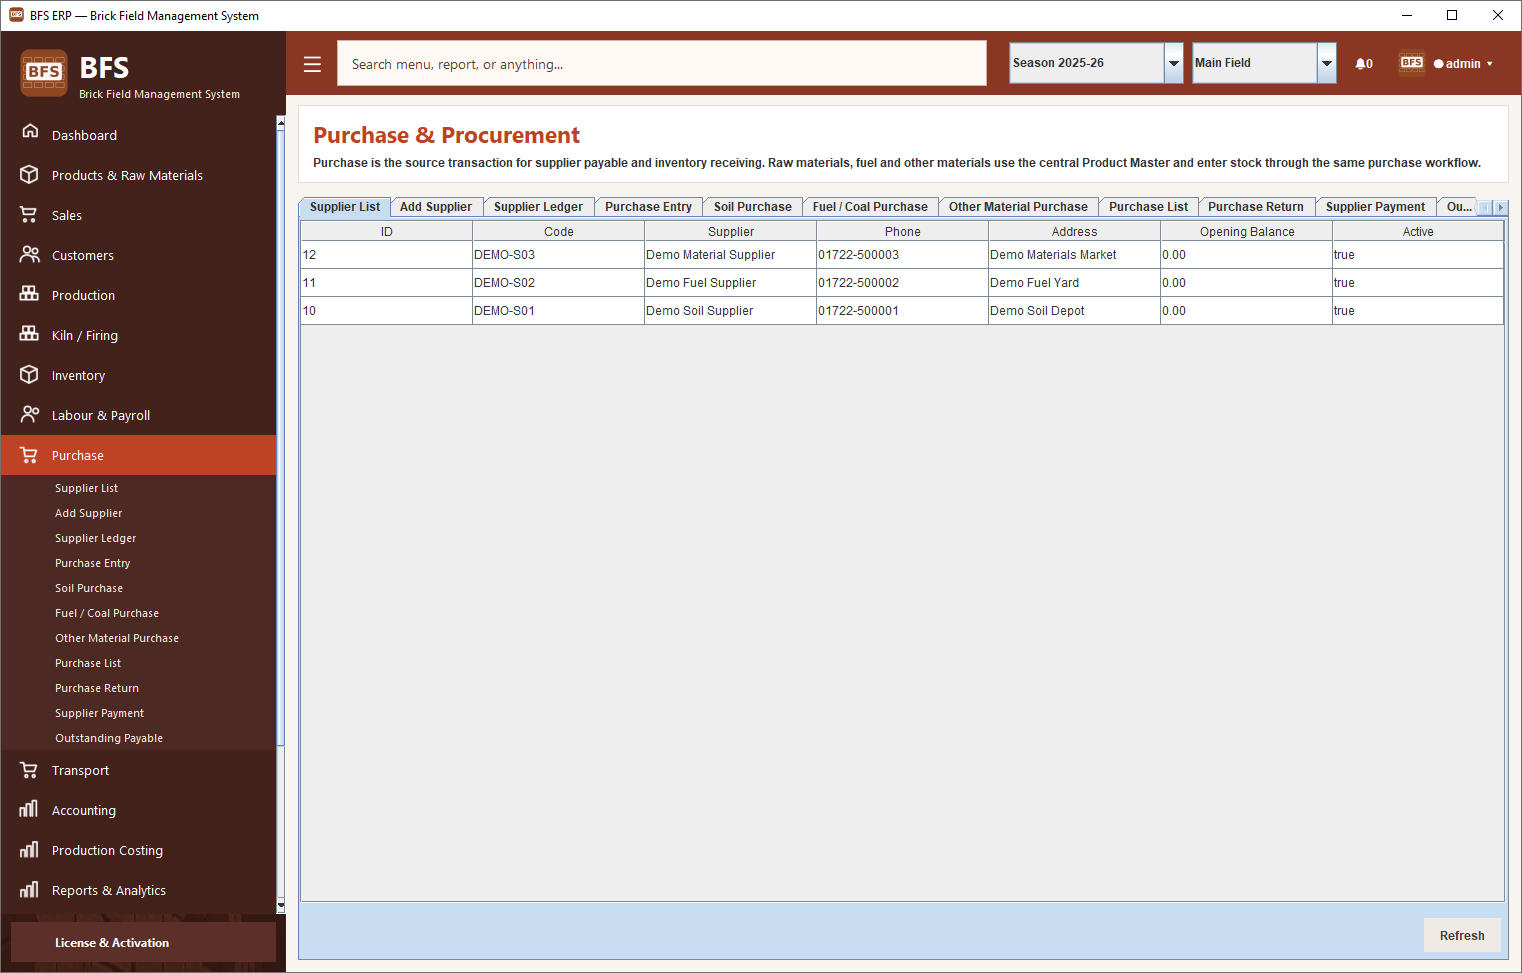Screen dimensions: 1522x973
Task: Select the Demo Fuel Supplier cell
Action: click(730, 283)
